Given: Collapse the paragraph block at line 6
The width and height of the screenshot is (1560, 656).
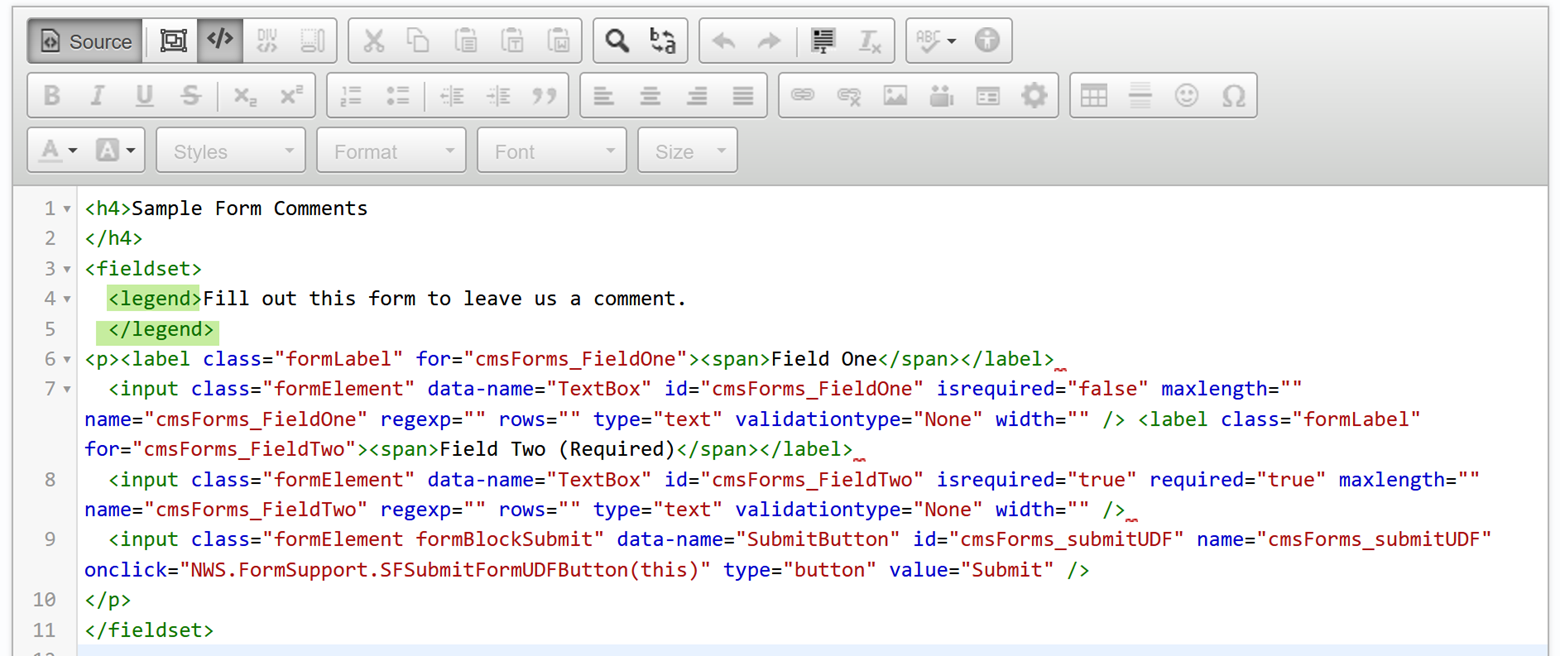Looking at the screenshot, I should point(66,359).
